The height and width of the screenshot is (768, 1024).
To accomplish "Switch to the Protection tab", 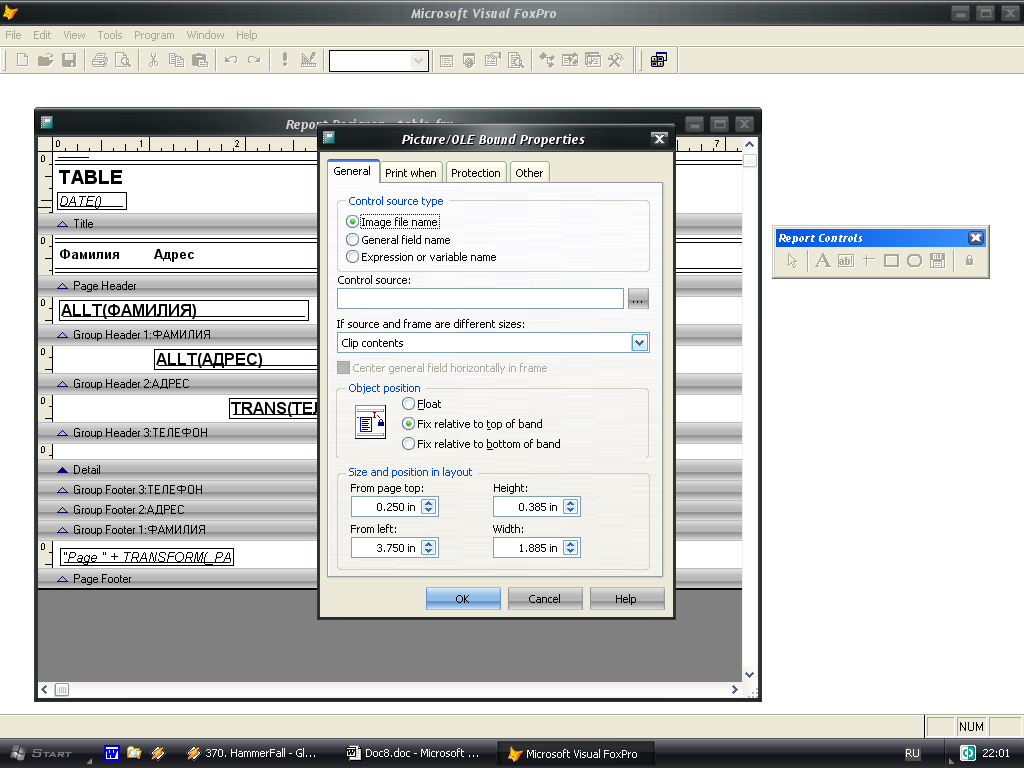I will tap(475, 173).
